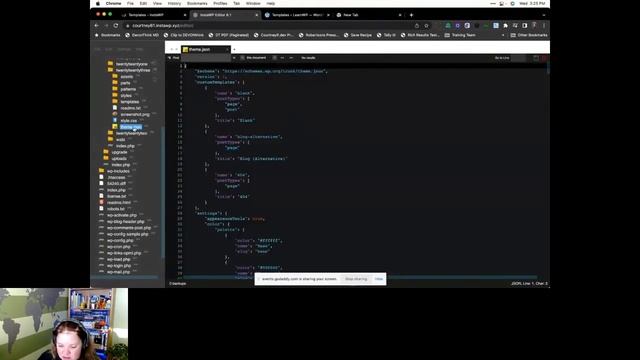This screenshot has height=360, width=640.
Task: Open wp-load.php file
Action: 118,259
